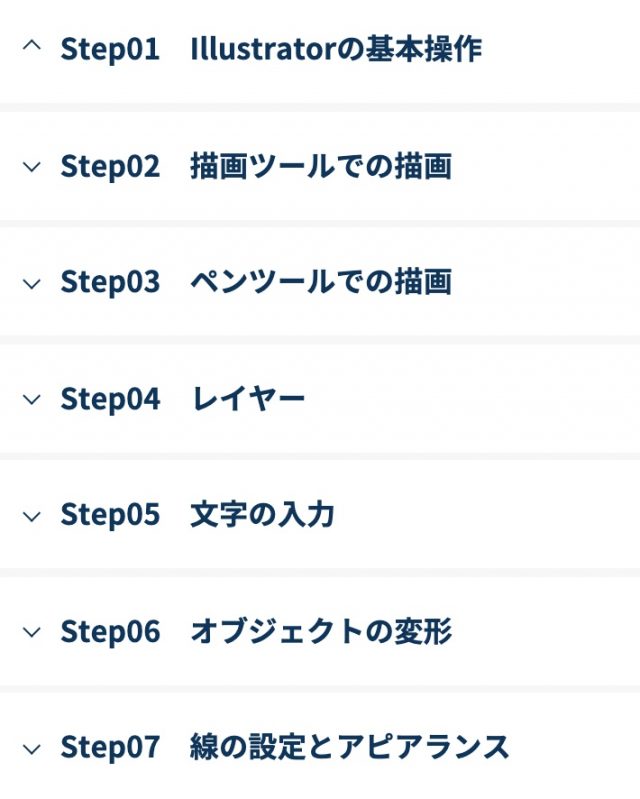Screen dimensions: 640x799
Task: Show Step07 線の設定とアピアランス title
Action: coord(349,747)
